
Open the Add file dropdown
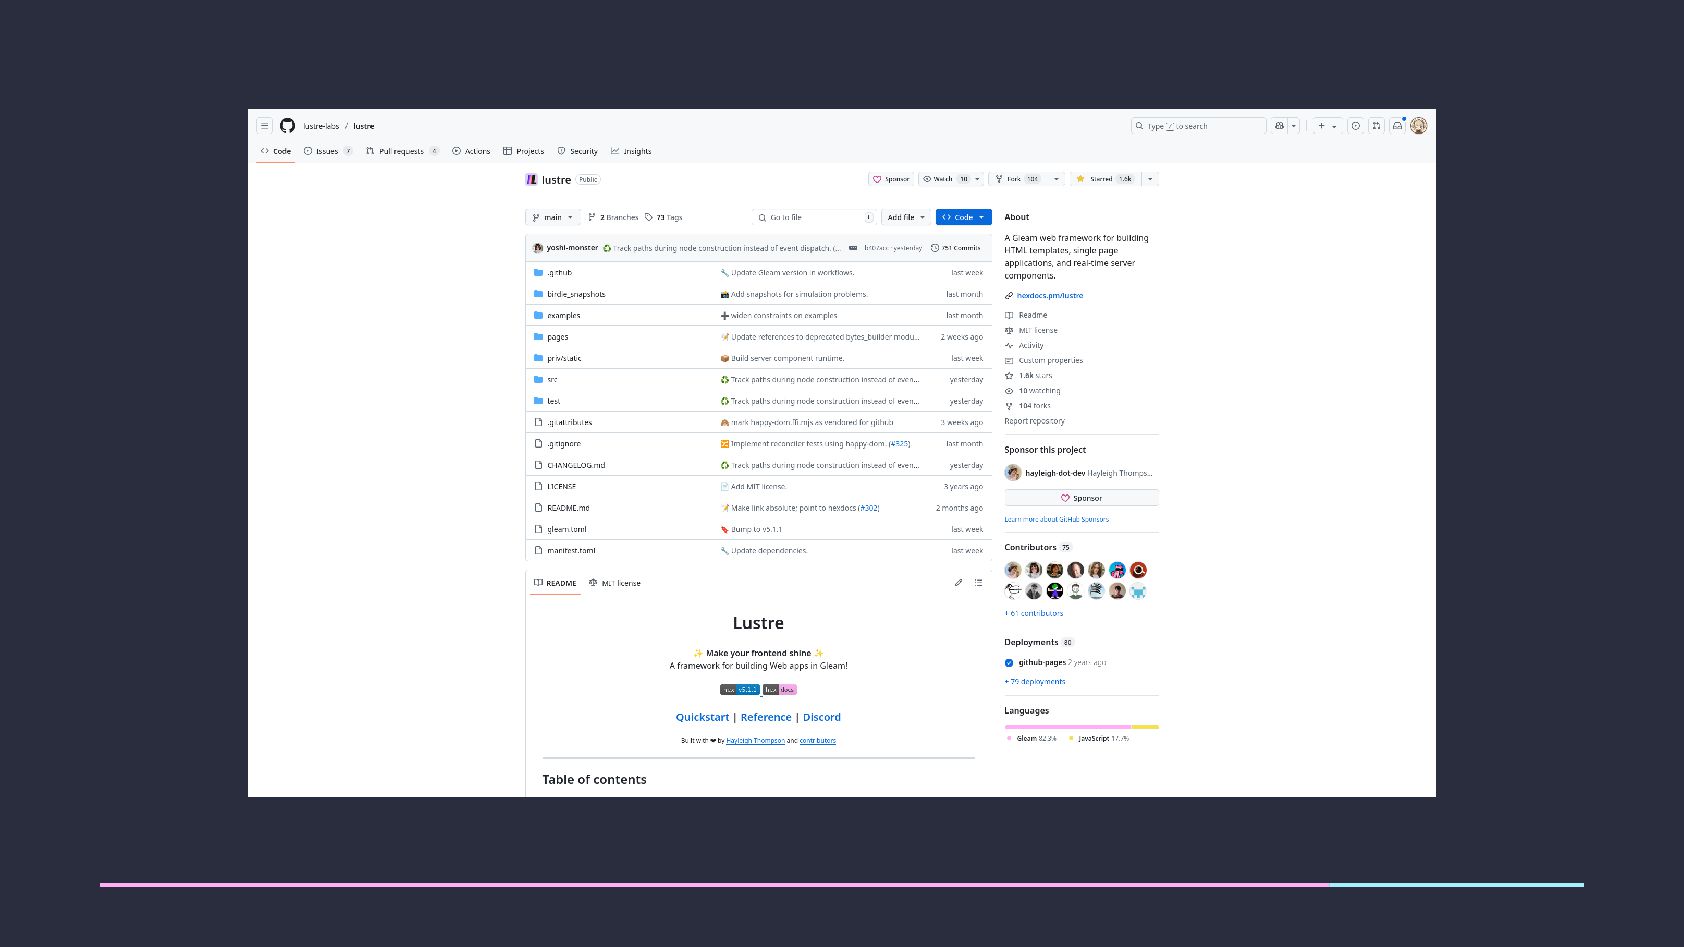coord(906,217)
